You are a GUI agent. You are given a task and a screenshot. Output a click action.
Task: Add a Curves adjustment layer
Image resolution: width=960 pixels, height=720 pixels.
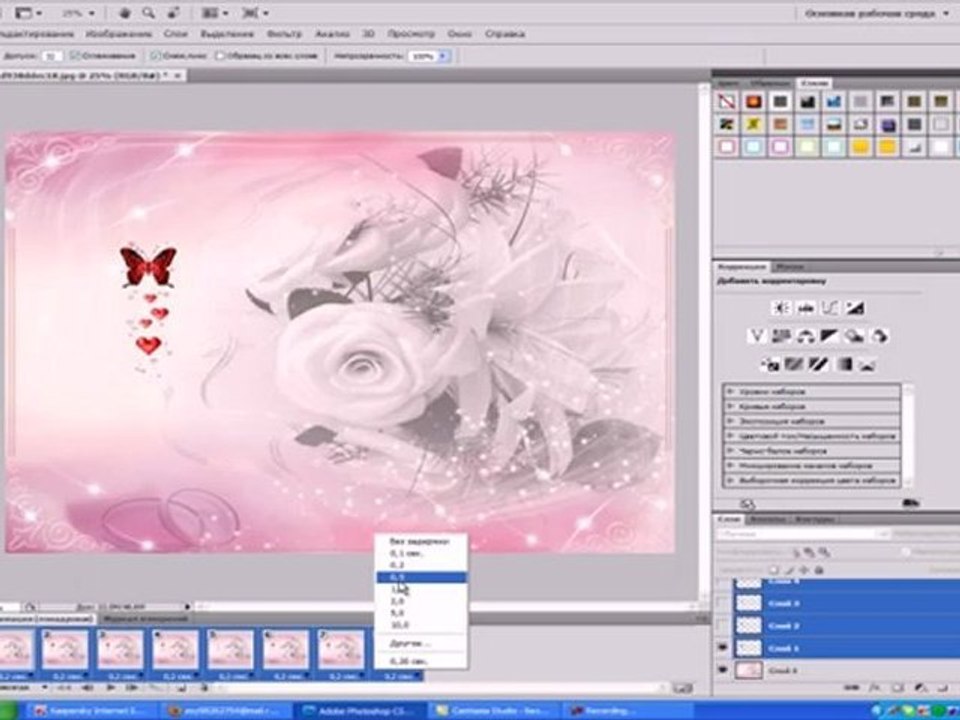coord(830,308)
